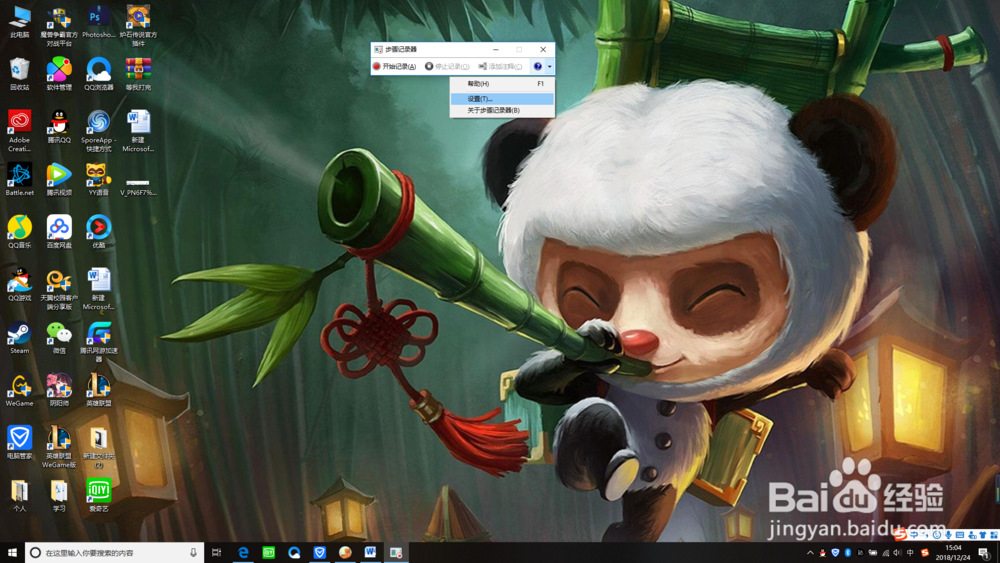Open Microsoft Edge from the taskbar

243,552
